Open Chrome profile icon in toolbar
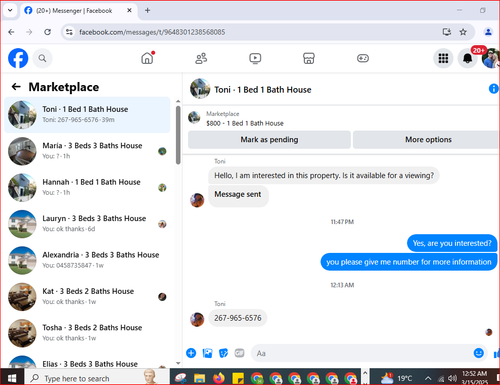500x385 pixels. pos(488,32)
